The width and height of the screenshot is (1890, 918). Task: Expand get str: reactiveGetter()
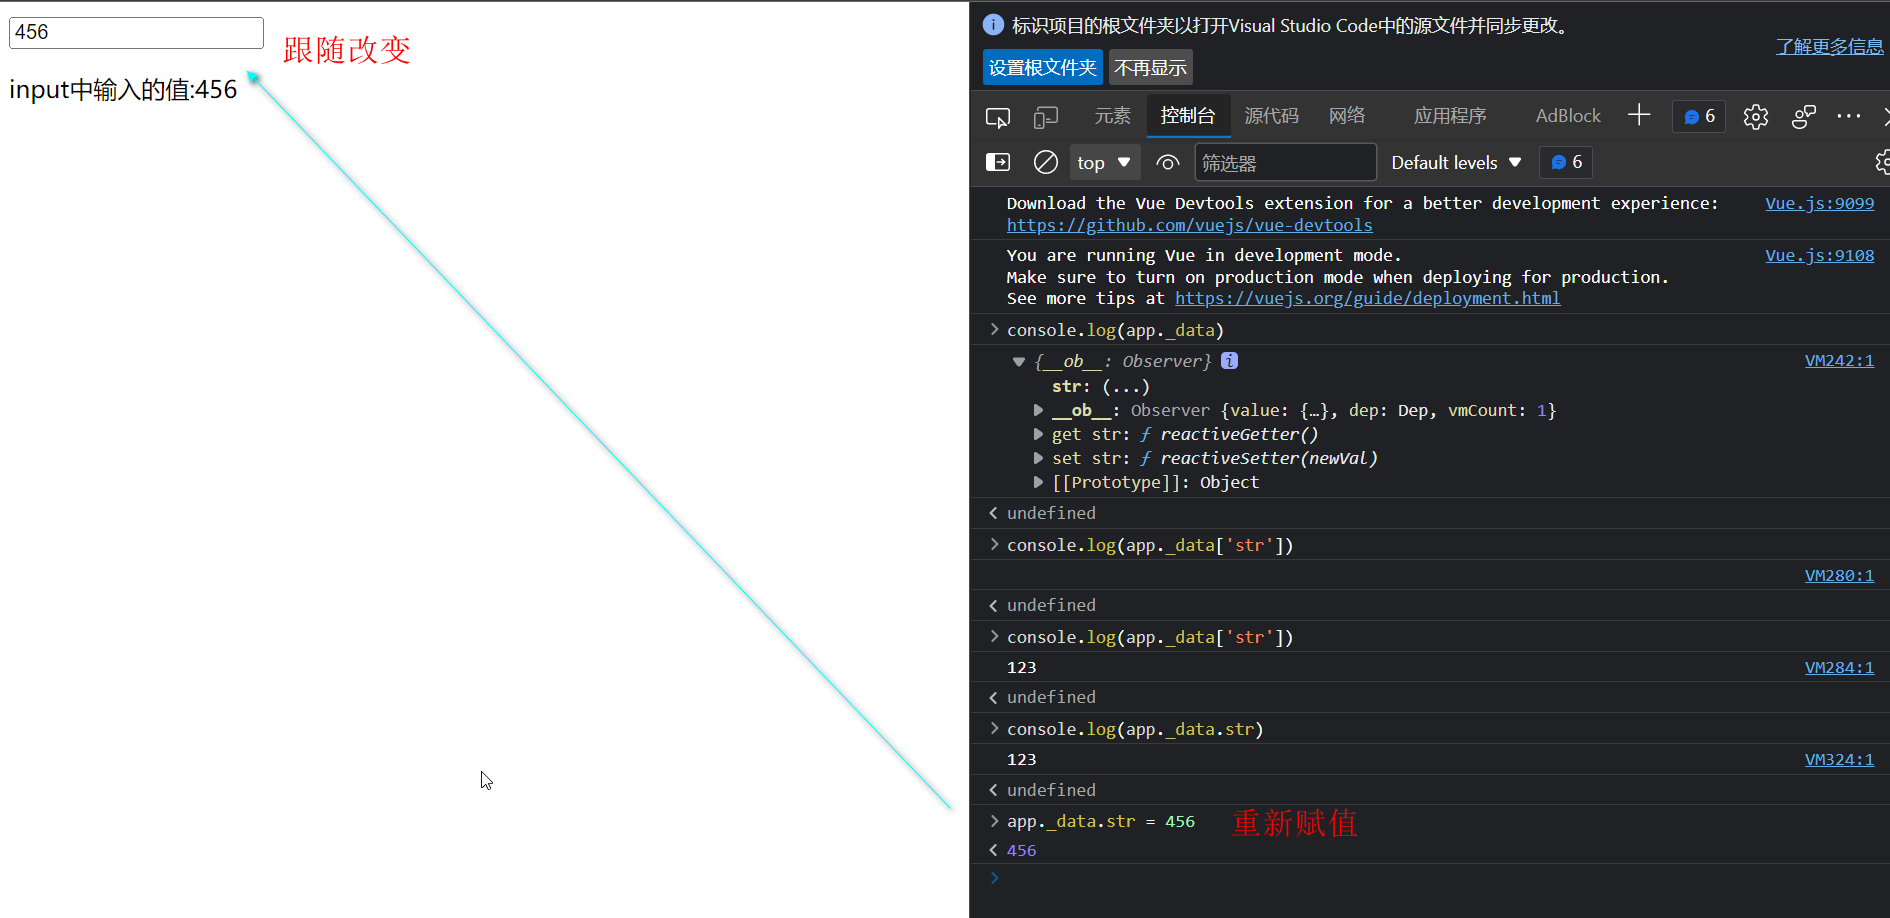(x=1038, y=434)
